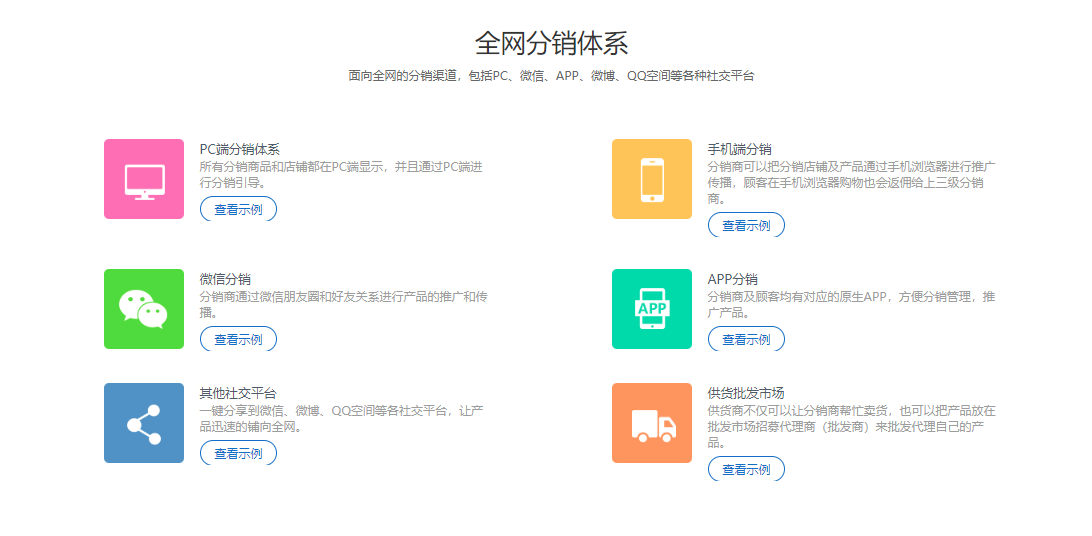Image resolution: width=1092 pixels, height=536 pixels.
Task: Open 查看示例 under 其他社交平台
Action: coord(238,453)
